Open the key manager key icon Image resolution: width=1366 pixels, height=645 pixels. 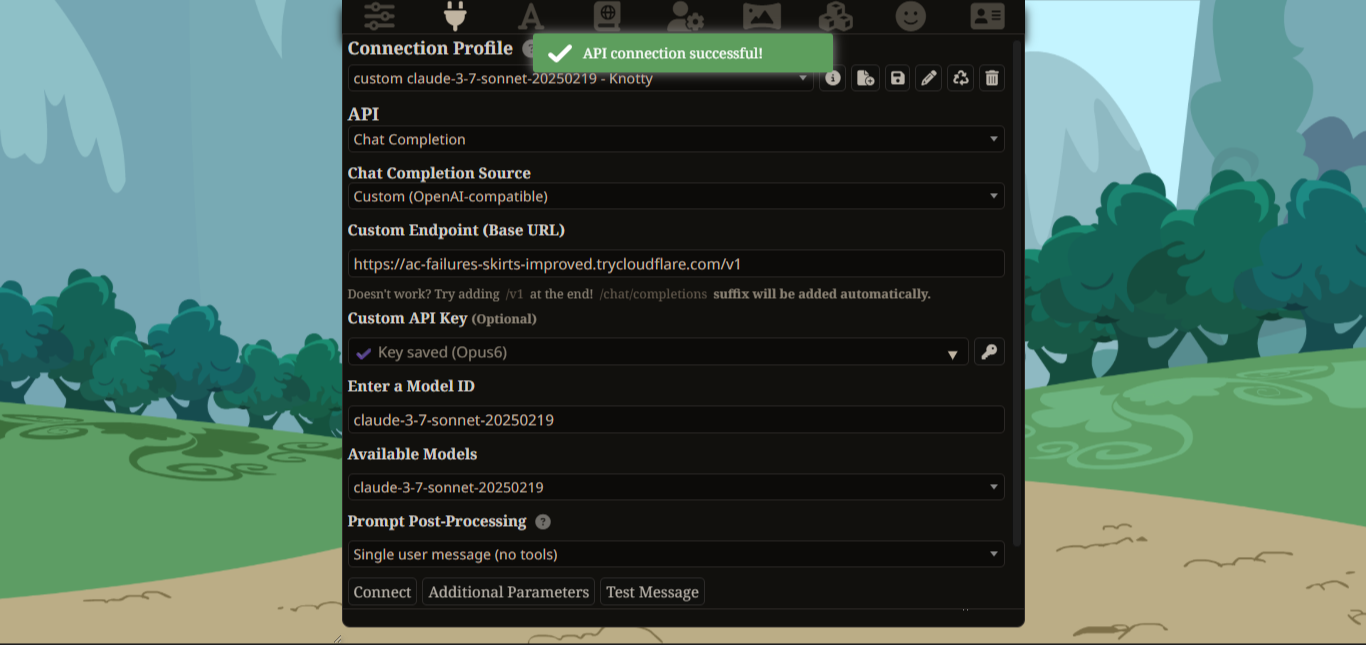(989, 352)
